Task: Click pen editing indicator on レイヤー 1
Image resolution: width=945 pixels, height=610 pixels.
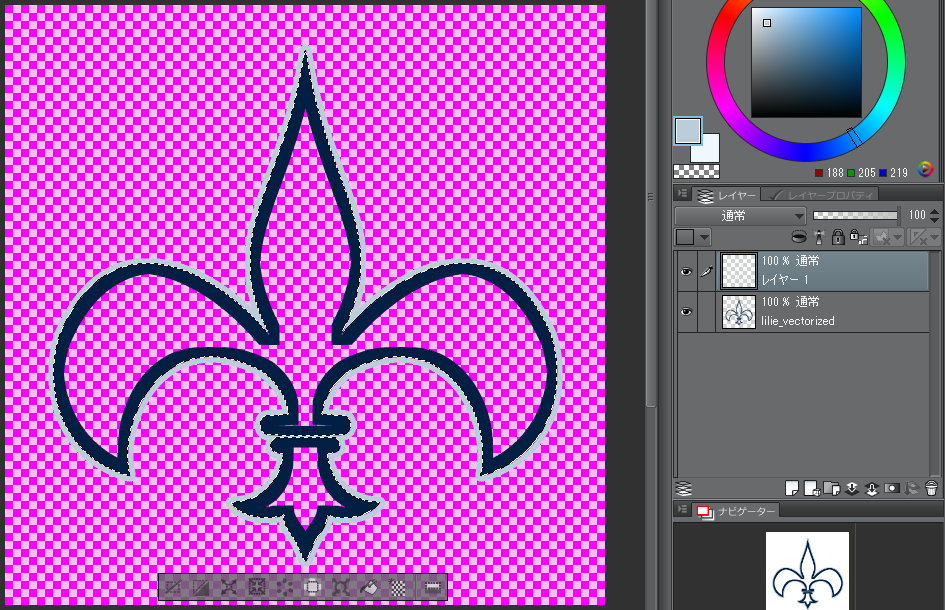Action: 706,272
